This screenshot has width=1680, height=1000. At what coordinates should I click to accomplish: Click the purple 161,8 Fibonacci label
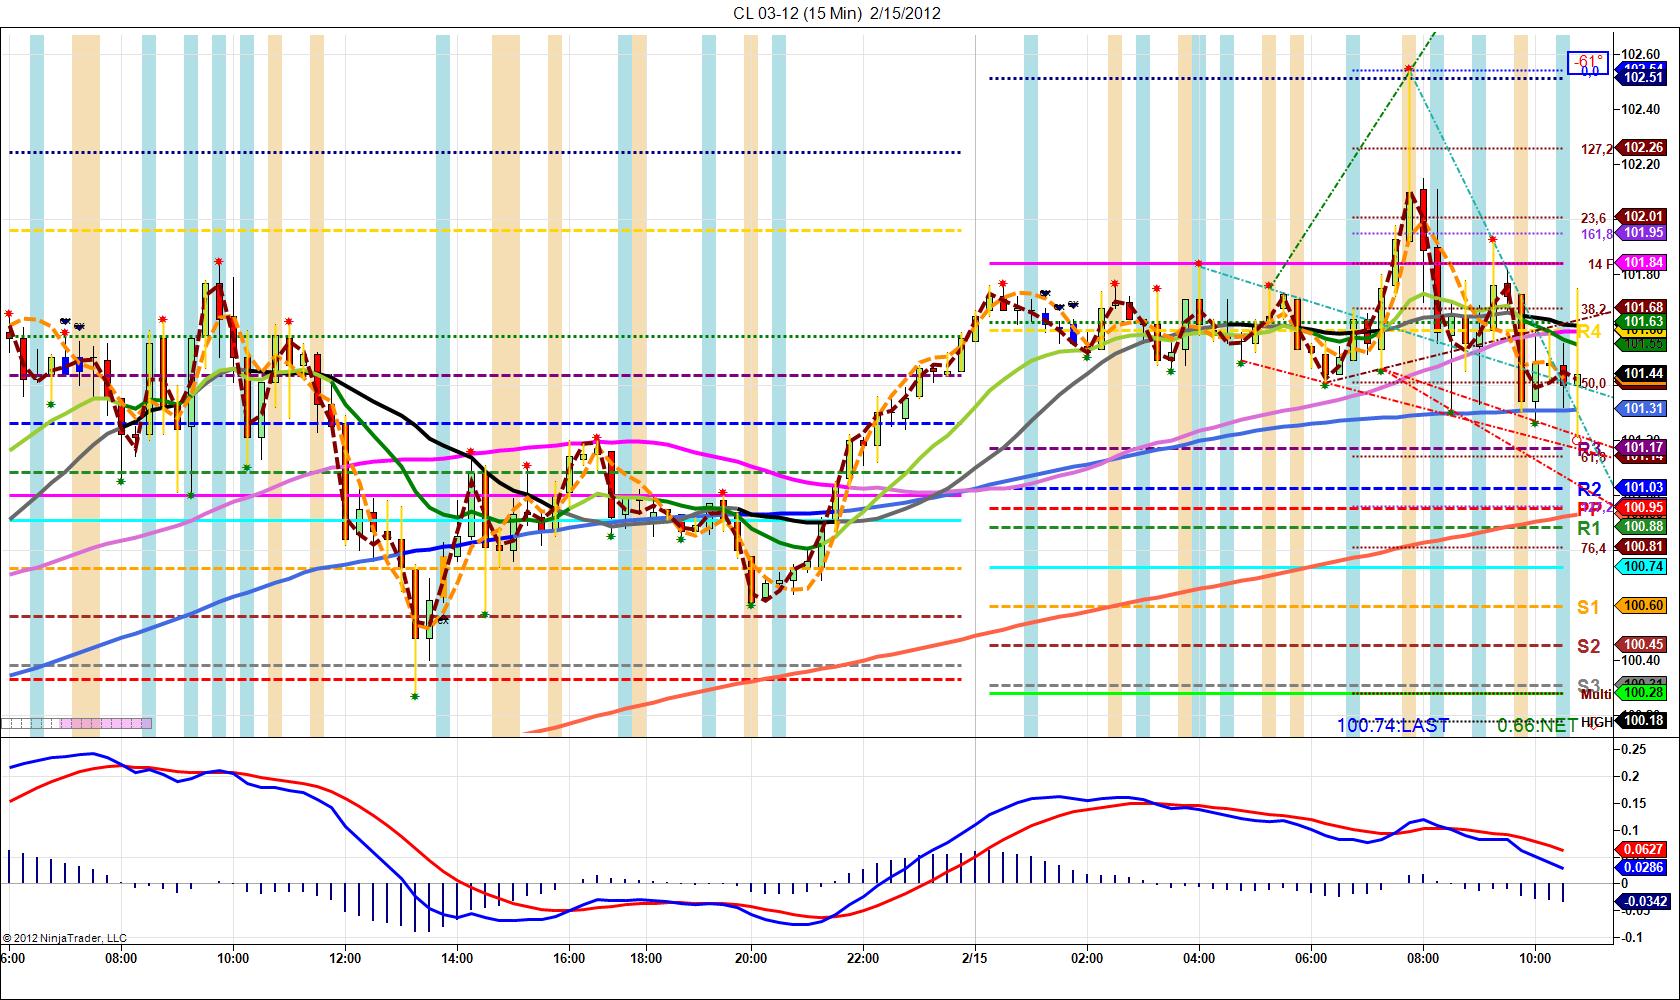(1596, 234)
